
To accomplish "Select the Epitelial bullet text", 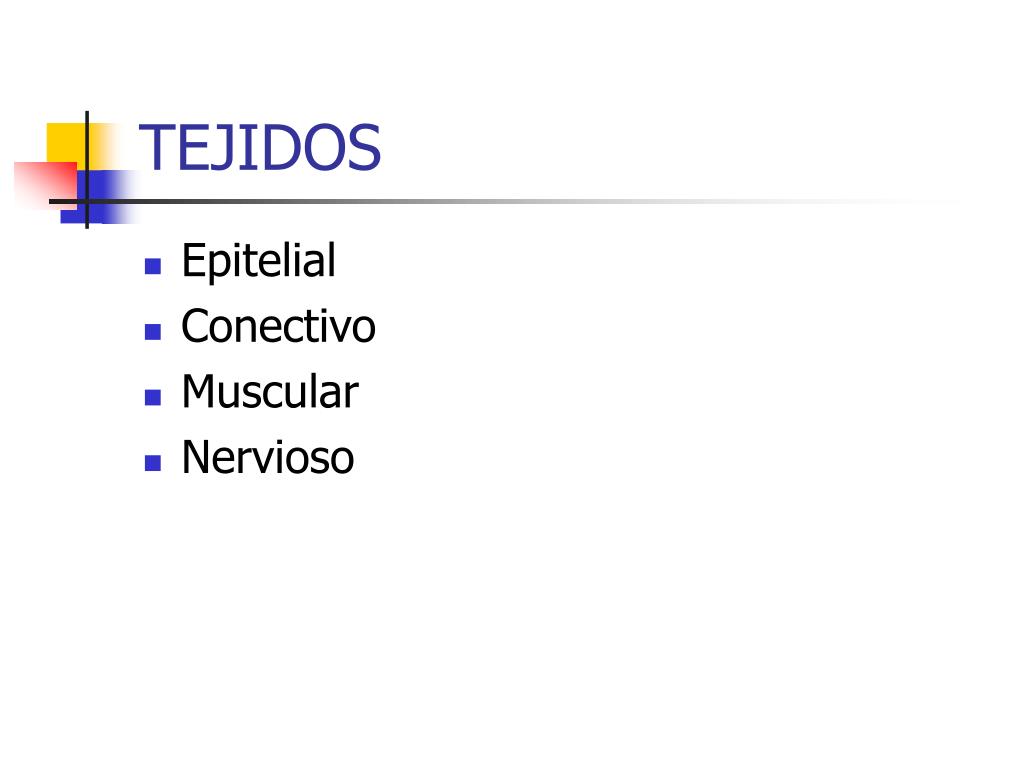I will 259,261.
